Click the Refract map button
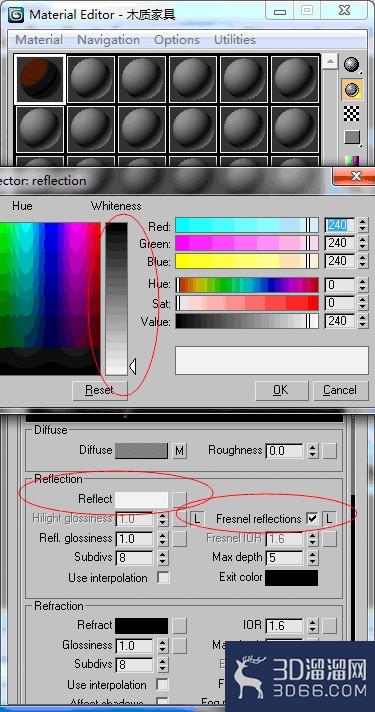Viewport: 375px width, 712px height. (x=180, y=626)
